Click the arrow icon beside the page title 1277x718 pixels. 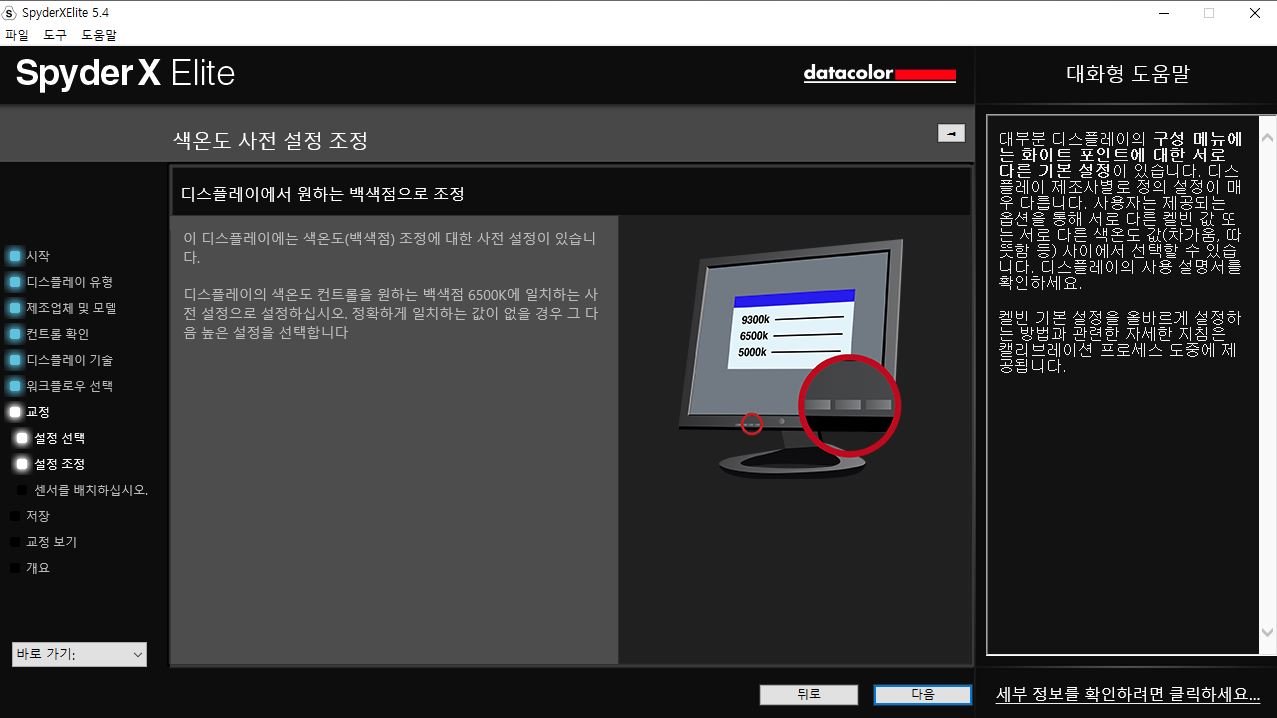click(x=951, y=133)
